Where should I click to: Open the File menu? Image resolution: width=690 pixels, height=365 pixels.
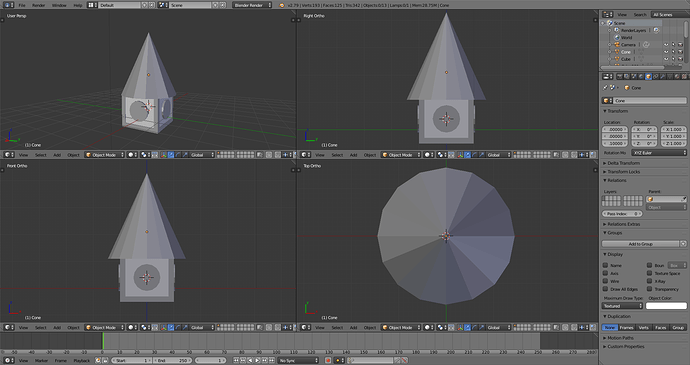coord(22,5)
